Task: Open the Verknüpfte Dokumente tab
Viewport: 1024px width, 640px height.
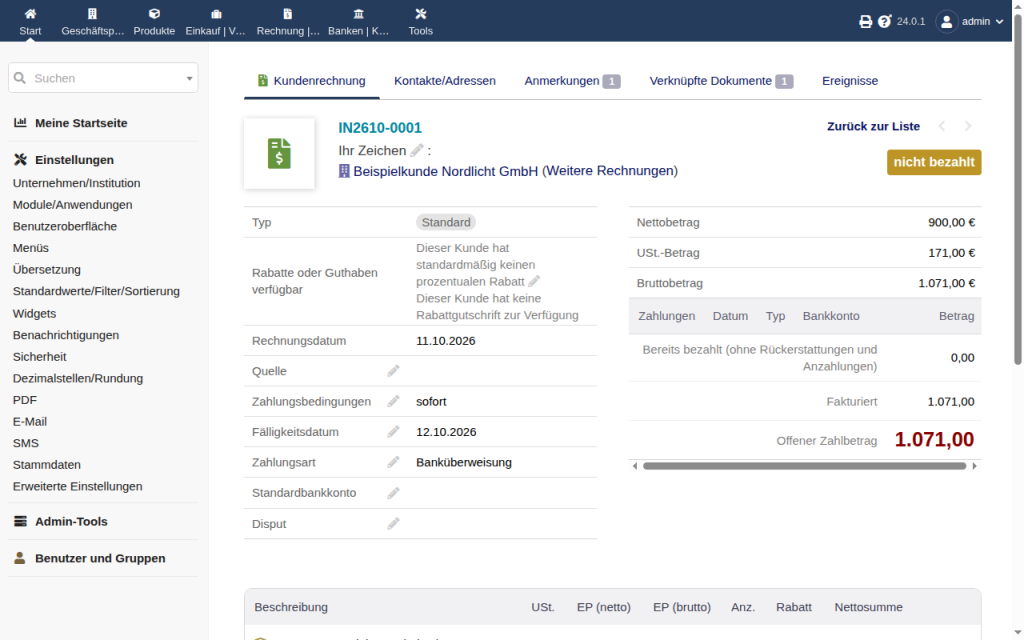Action: [721, 81]
